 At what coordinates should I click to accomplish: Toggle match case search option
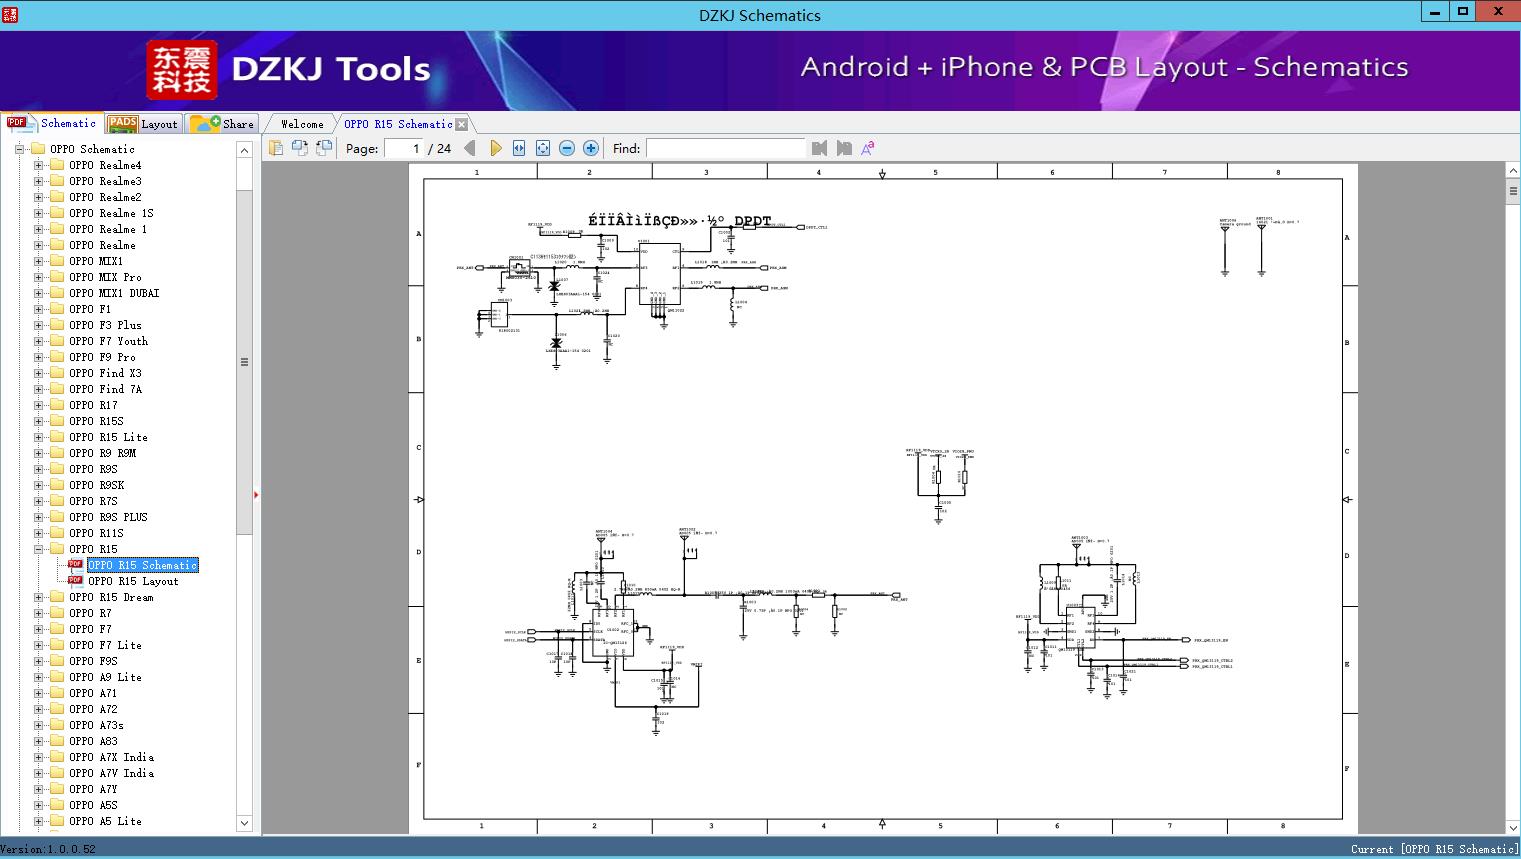pyautogui.click(x=868, y=148)
